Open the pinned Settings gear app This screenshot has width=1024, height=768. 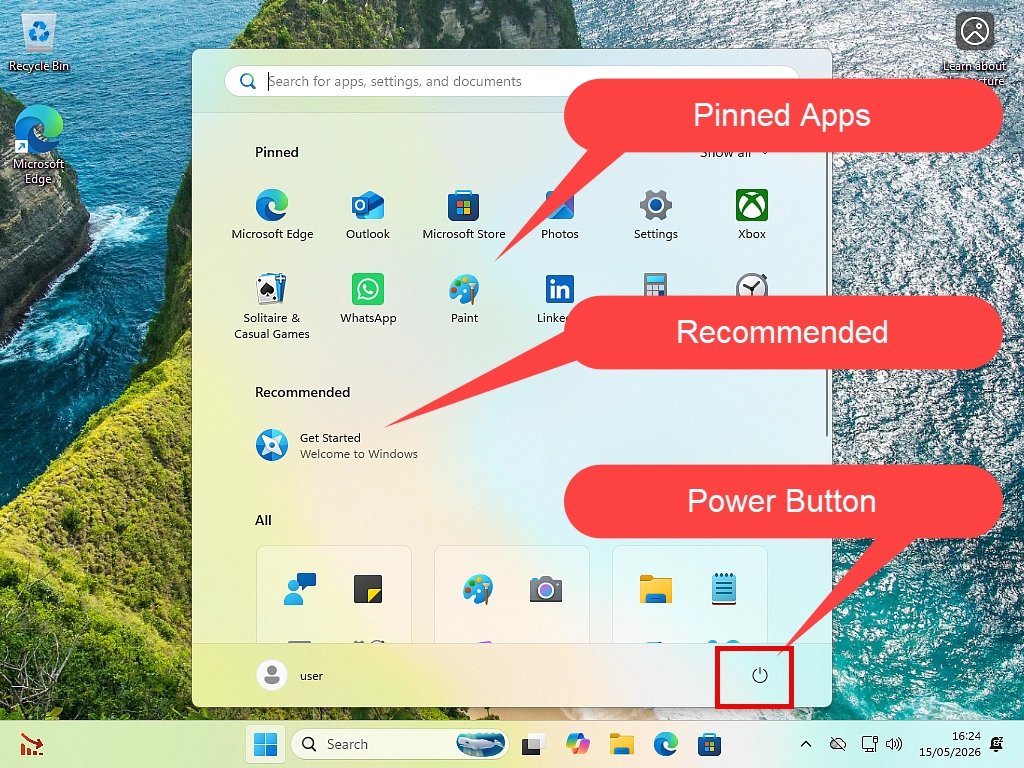[x=656, y=214]
